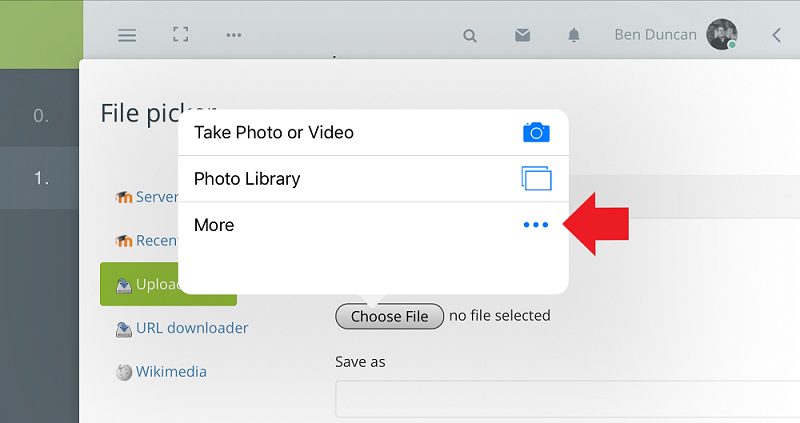
Task: Collapse the sidebar with left chevron
Action: 777,35
